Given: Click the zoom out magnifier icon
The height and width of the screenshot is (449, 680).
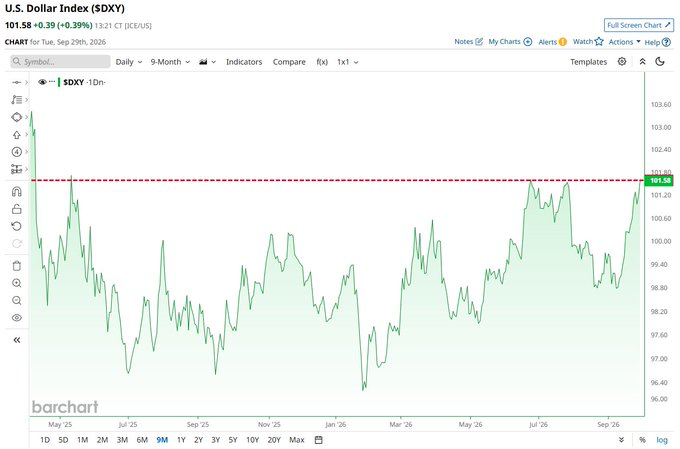Looking at the screenshot, I should tap(16, 300).
